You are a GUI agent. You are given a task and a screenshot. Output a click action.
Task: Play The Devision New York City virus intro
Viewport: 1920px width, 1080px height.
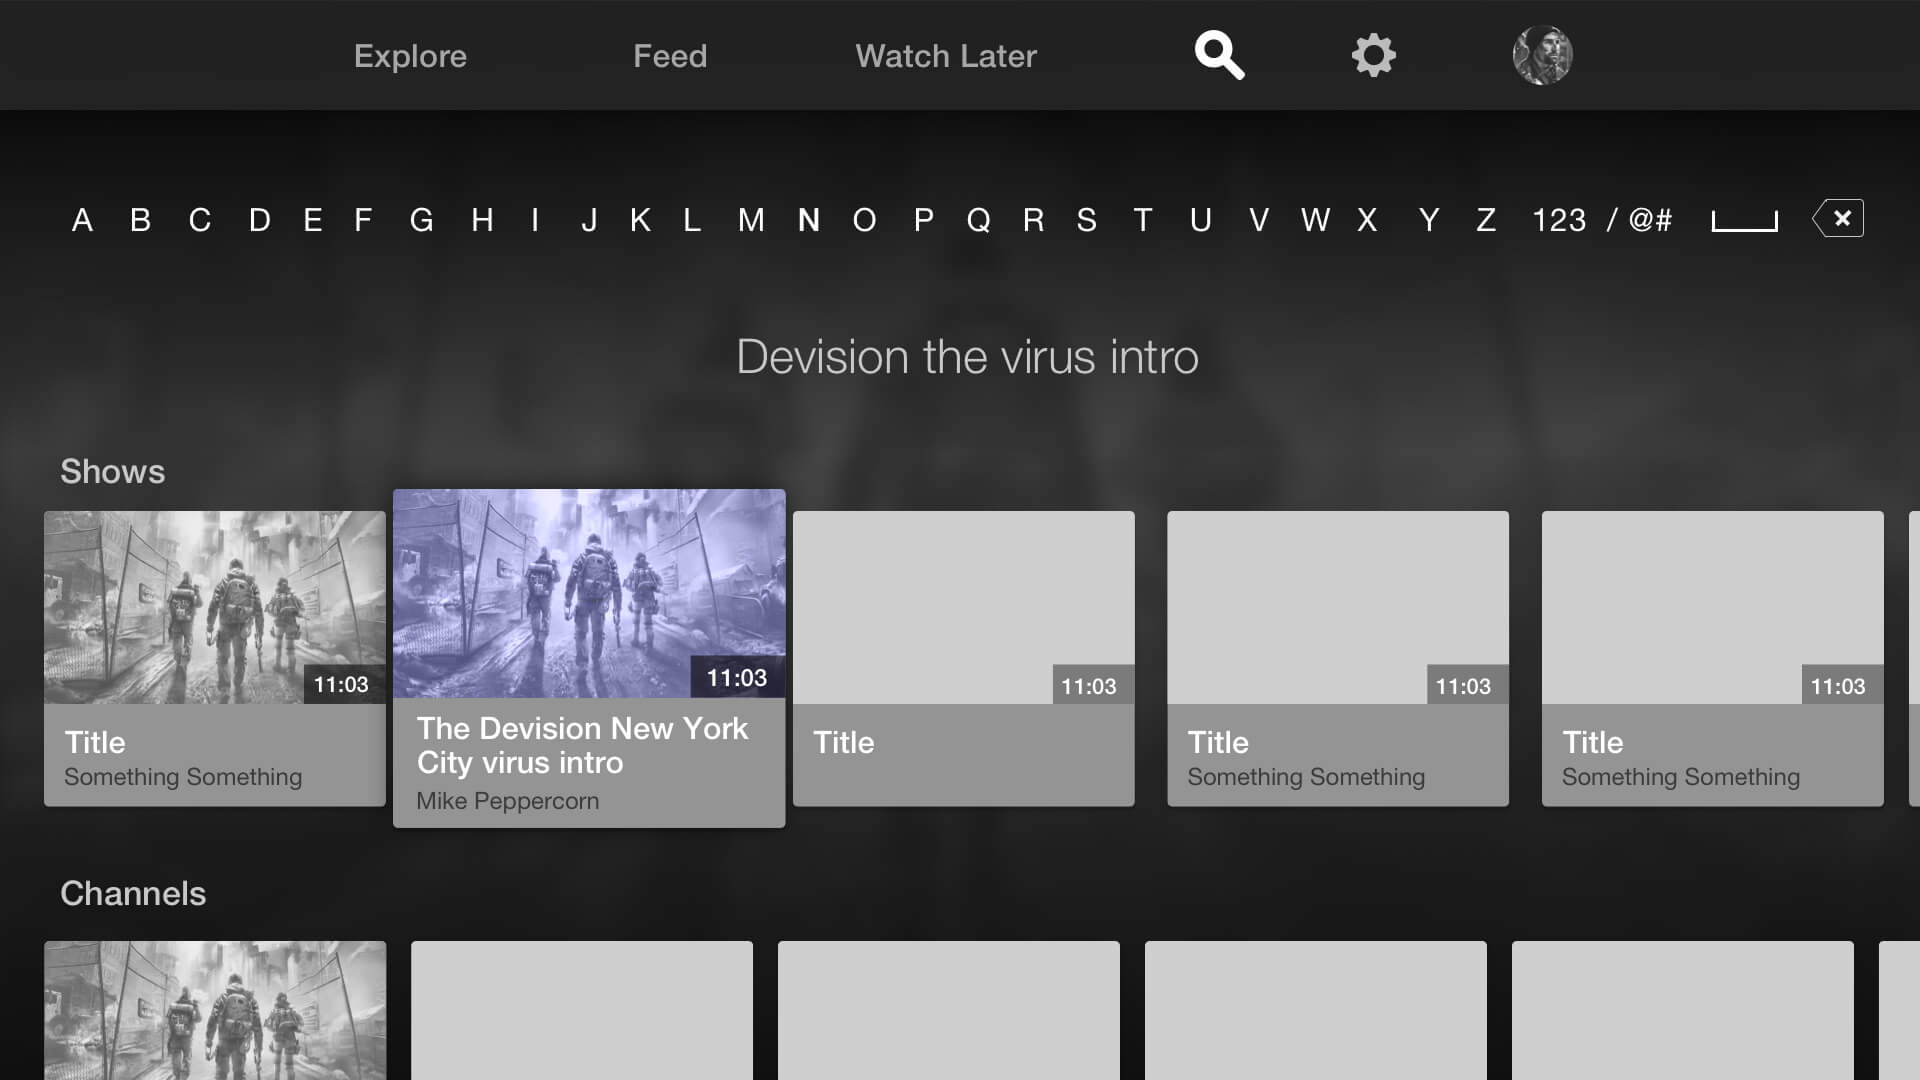click(x=589, y=658)
